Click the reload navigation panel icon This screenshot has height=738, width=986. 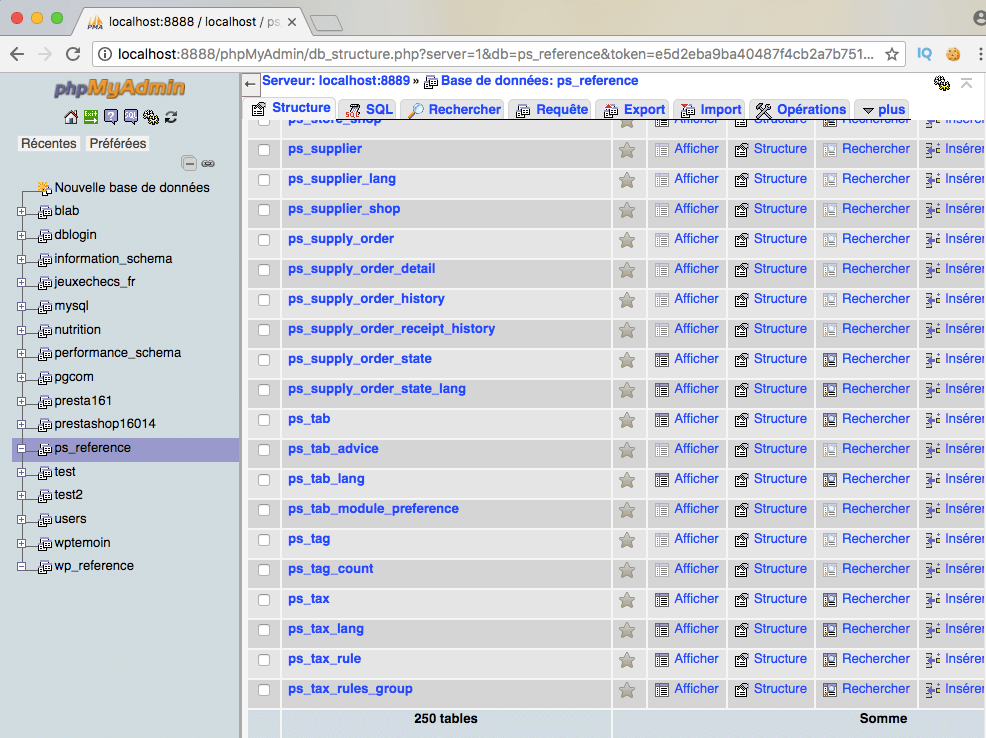point(171,117)
